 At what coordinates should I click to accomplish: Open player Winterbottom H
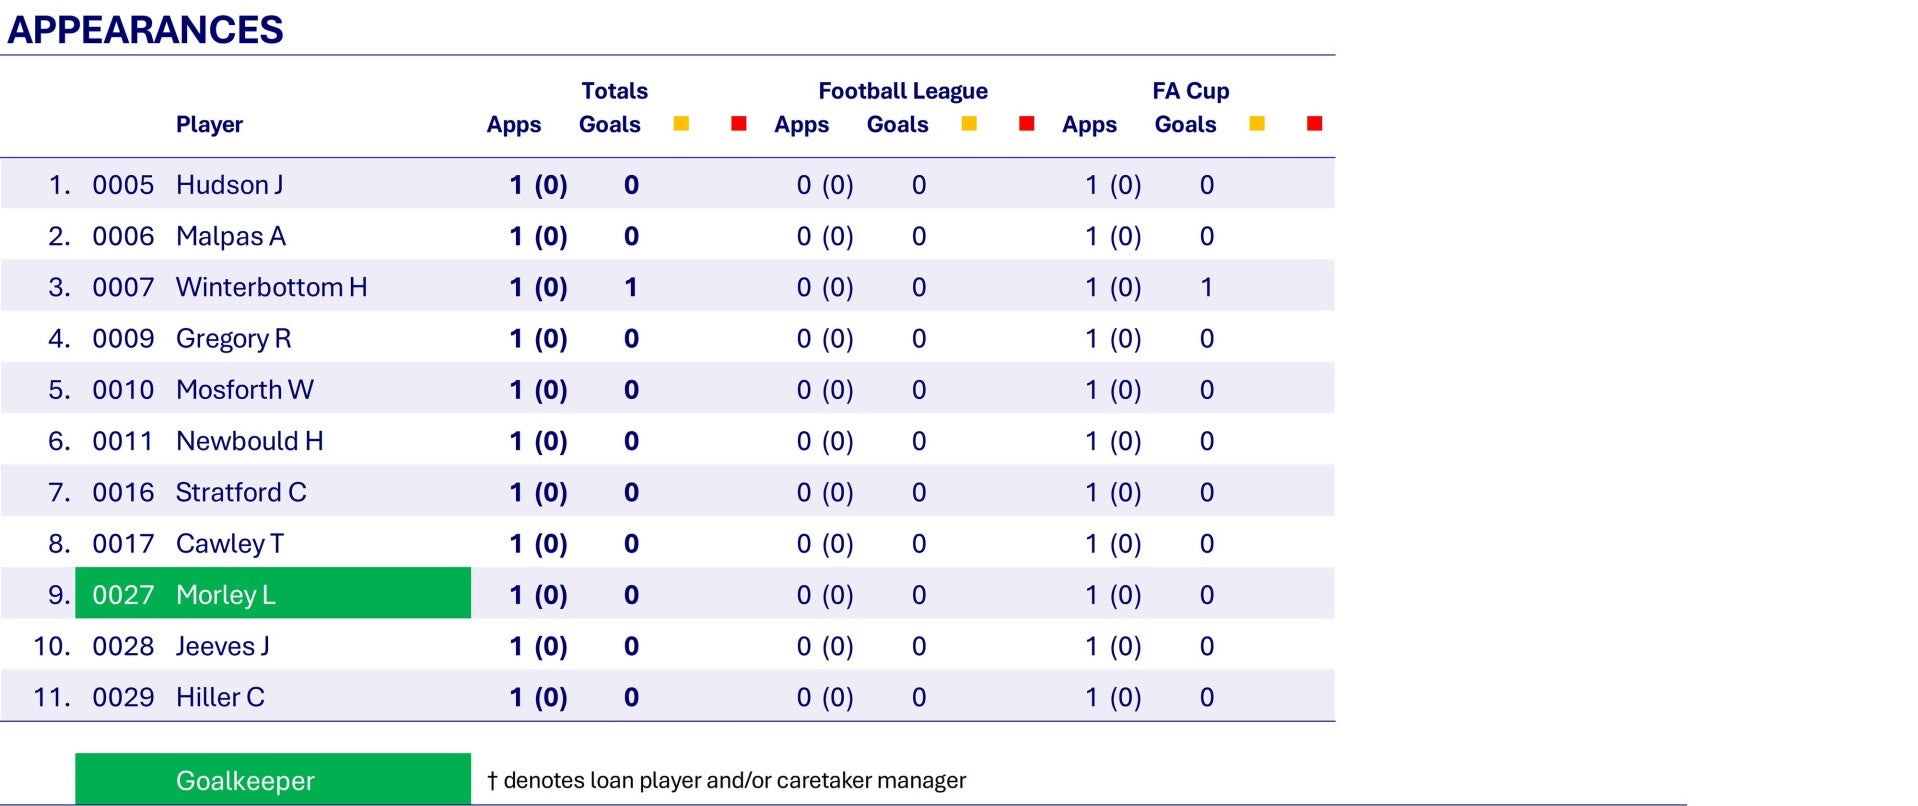tap(271, 287)
